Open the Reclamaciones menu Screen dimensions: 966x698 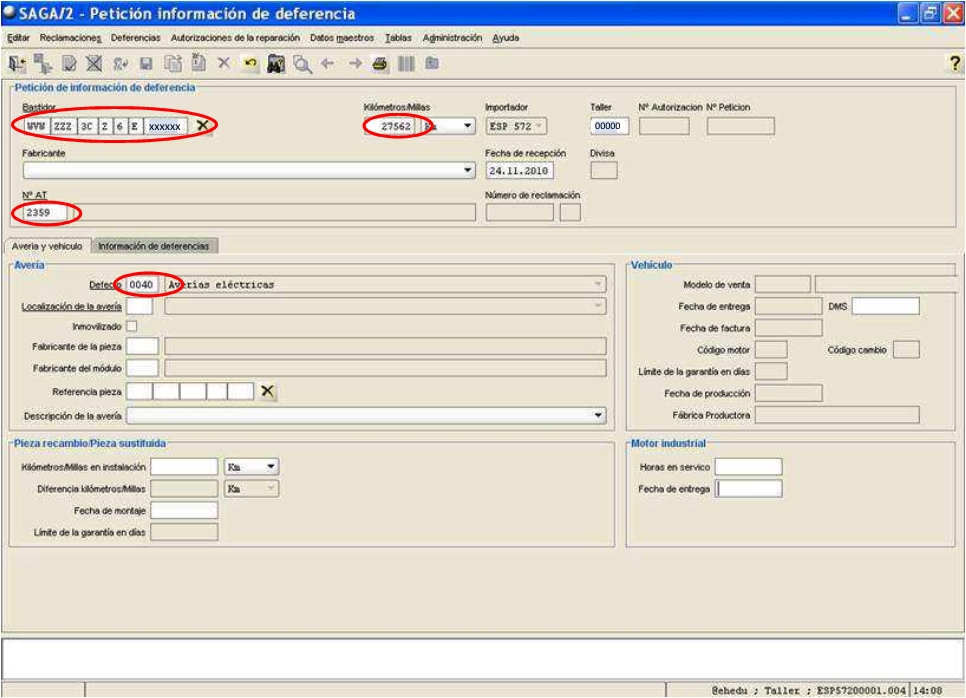(x=70, y=38)
